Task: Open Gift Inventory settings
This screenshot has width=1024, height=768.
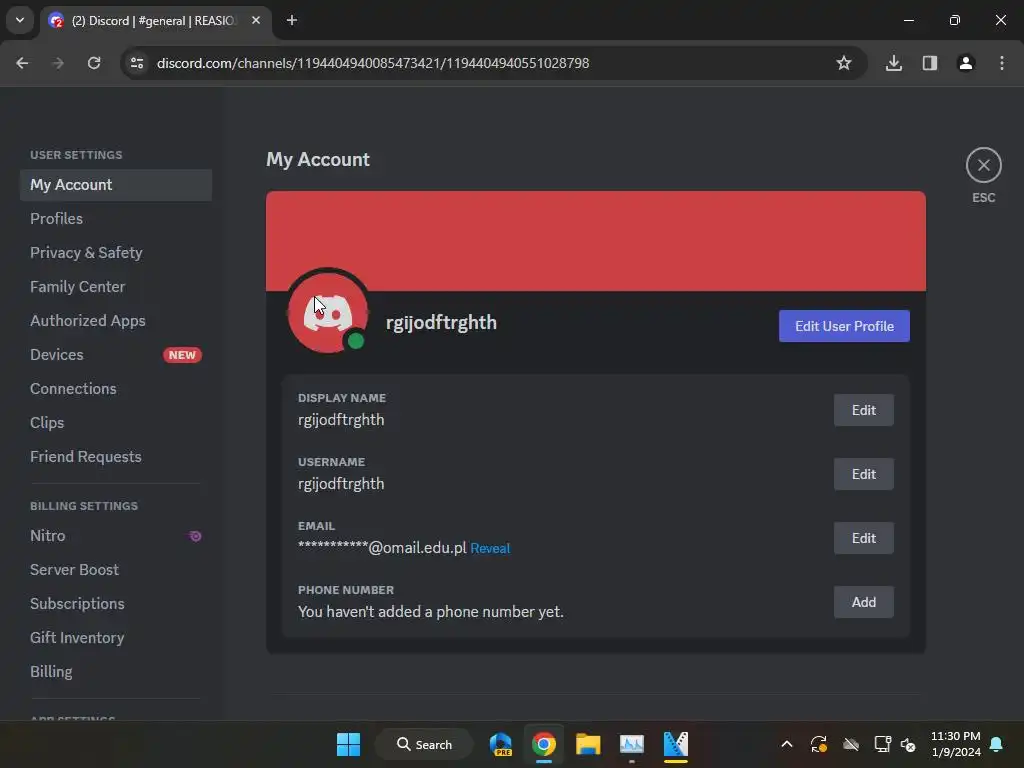Action: 116,637
